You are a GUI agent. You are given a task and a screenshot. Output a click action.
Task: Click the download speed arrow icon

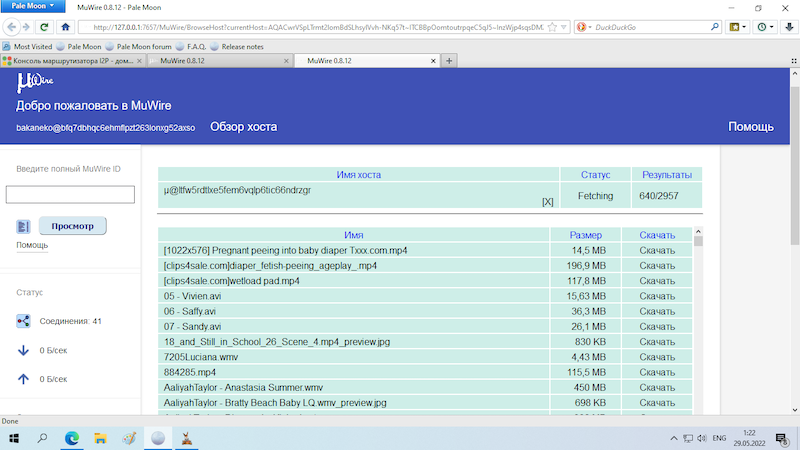(24, 350)
